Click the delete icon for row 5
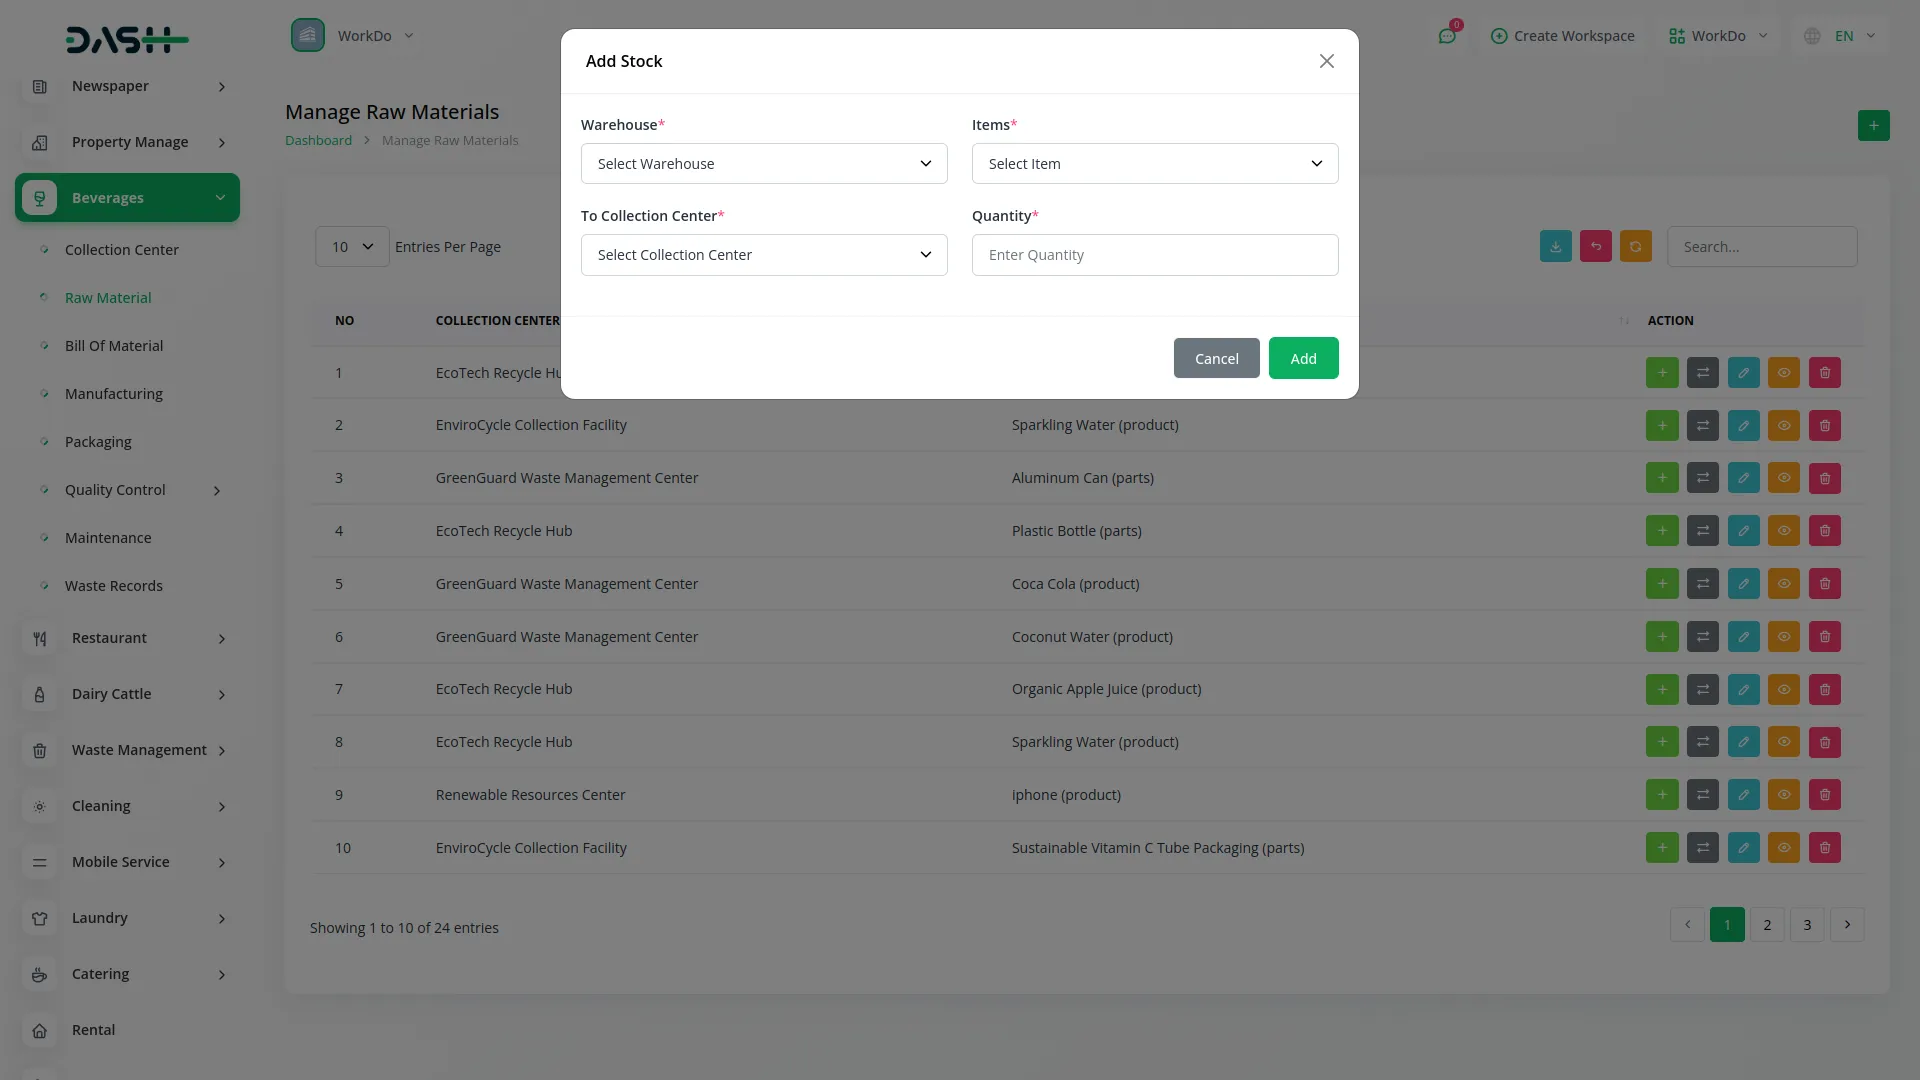This screenshot has height=1080, width=1920. (x=1824, y=584)
